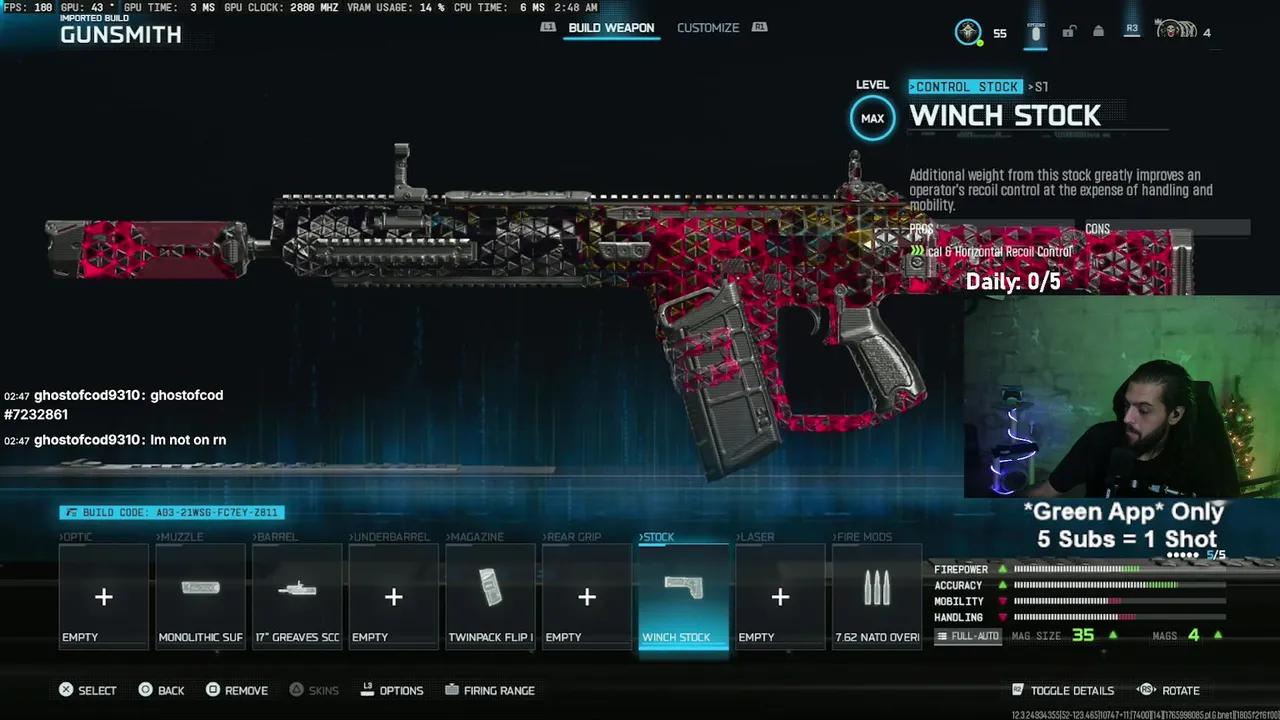Image resolution: width=1280 pixels, height=720 pixels.
Task: Open the player avatar party icon
Action: [x=1175, y=30]
